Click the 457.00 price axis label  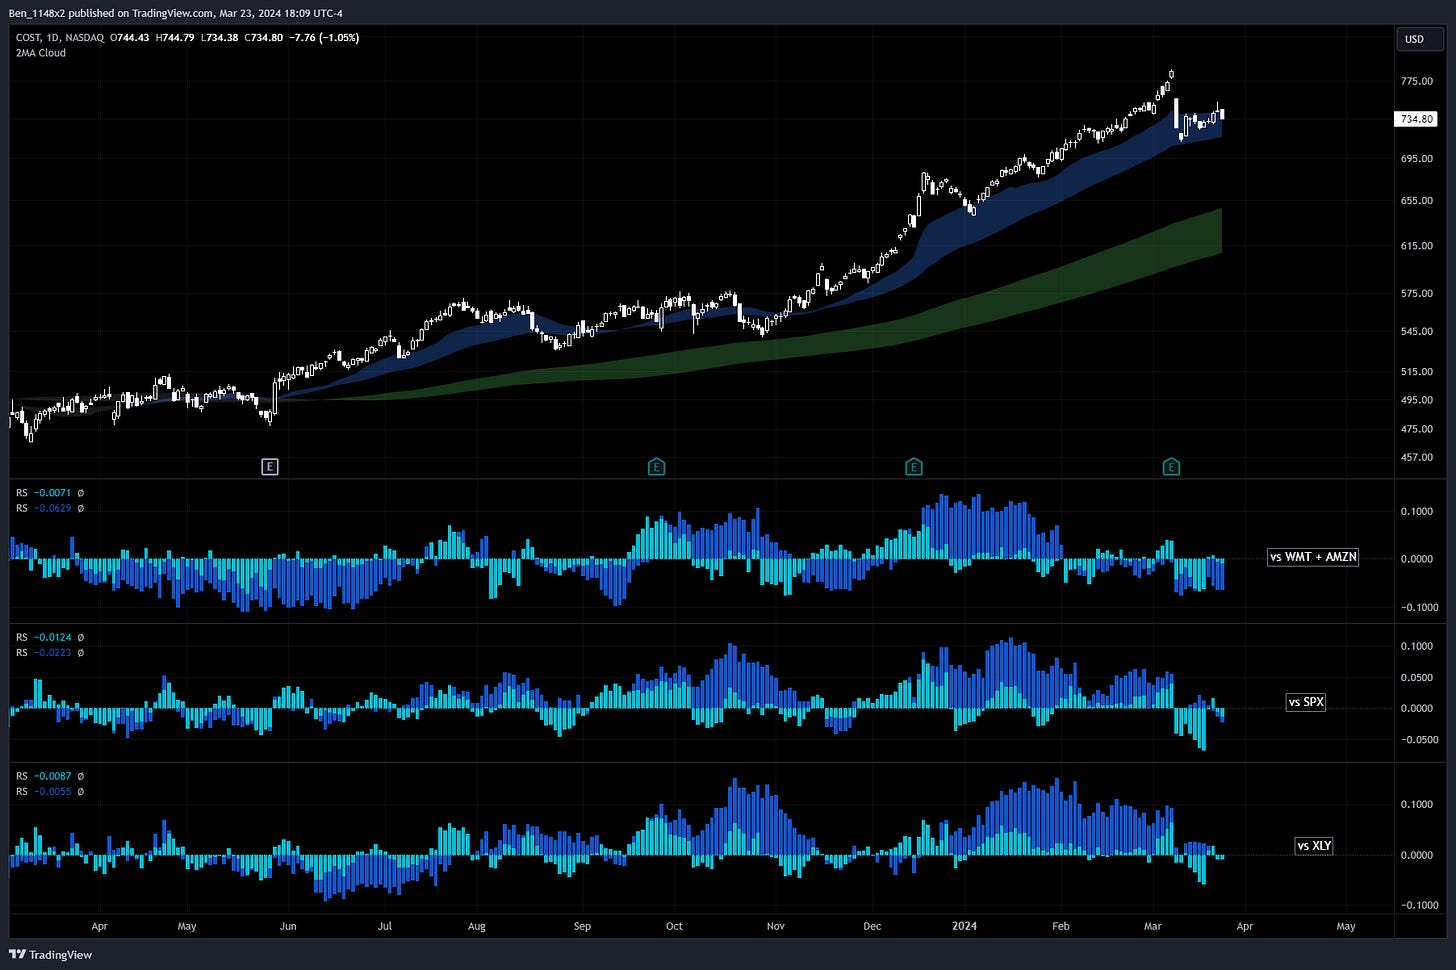(x=1417, y=457)
